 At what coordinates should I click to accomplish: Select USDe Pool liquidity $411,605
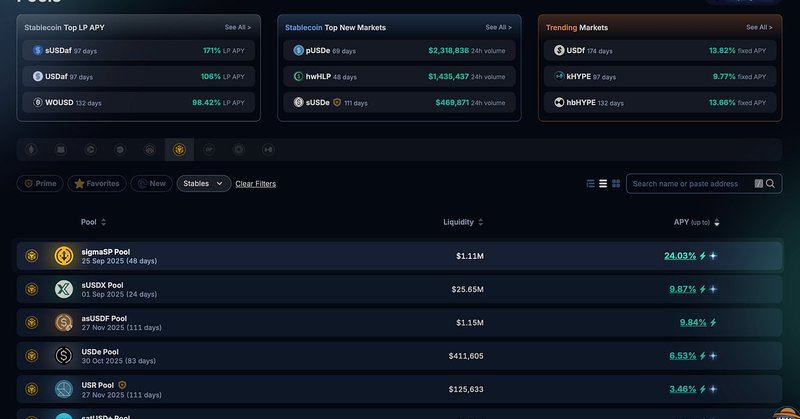[x=466, y=356]
